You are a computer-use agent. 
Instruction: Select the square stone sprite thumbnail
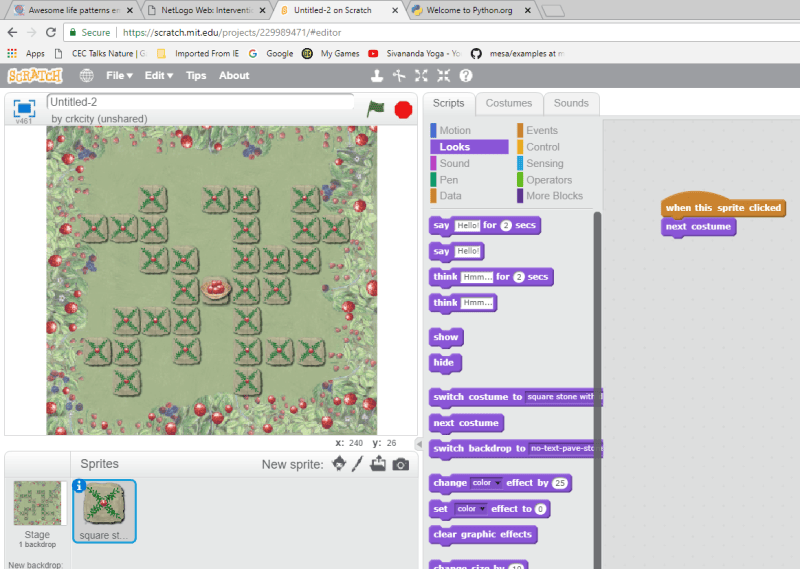click(104, 511)
